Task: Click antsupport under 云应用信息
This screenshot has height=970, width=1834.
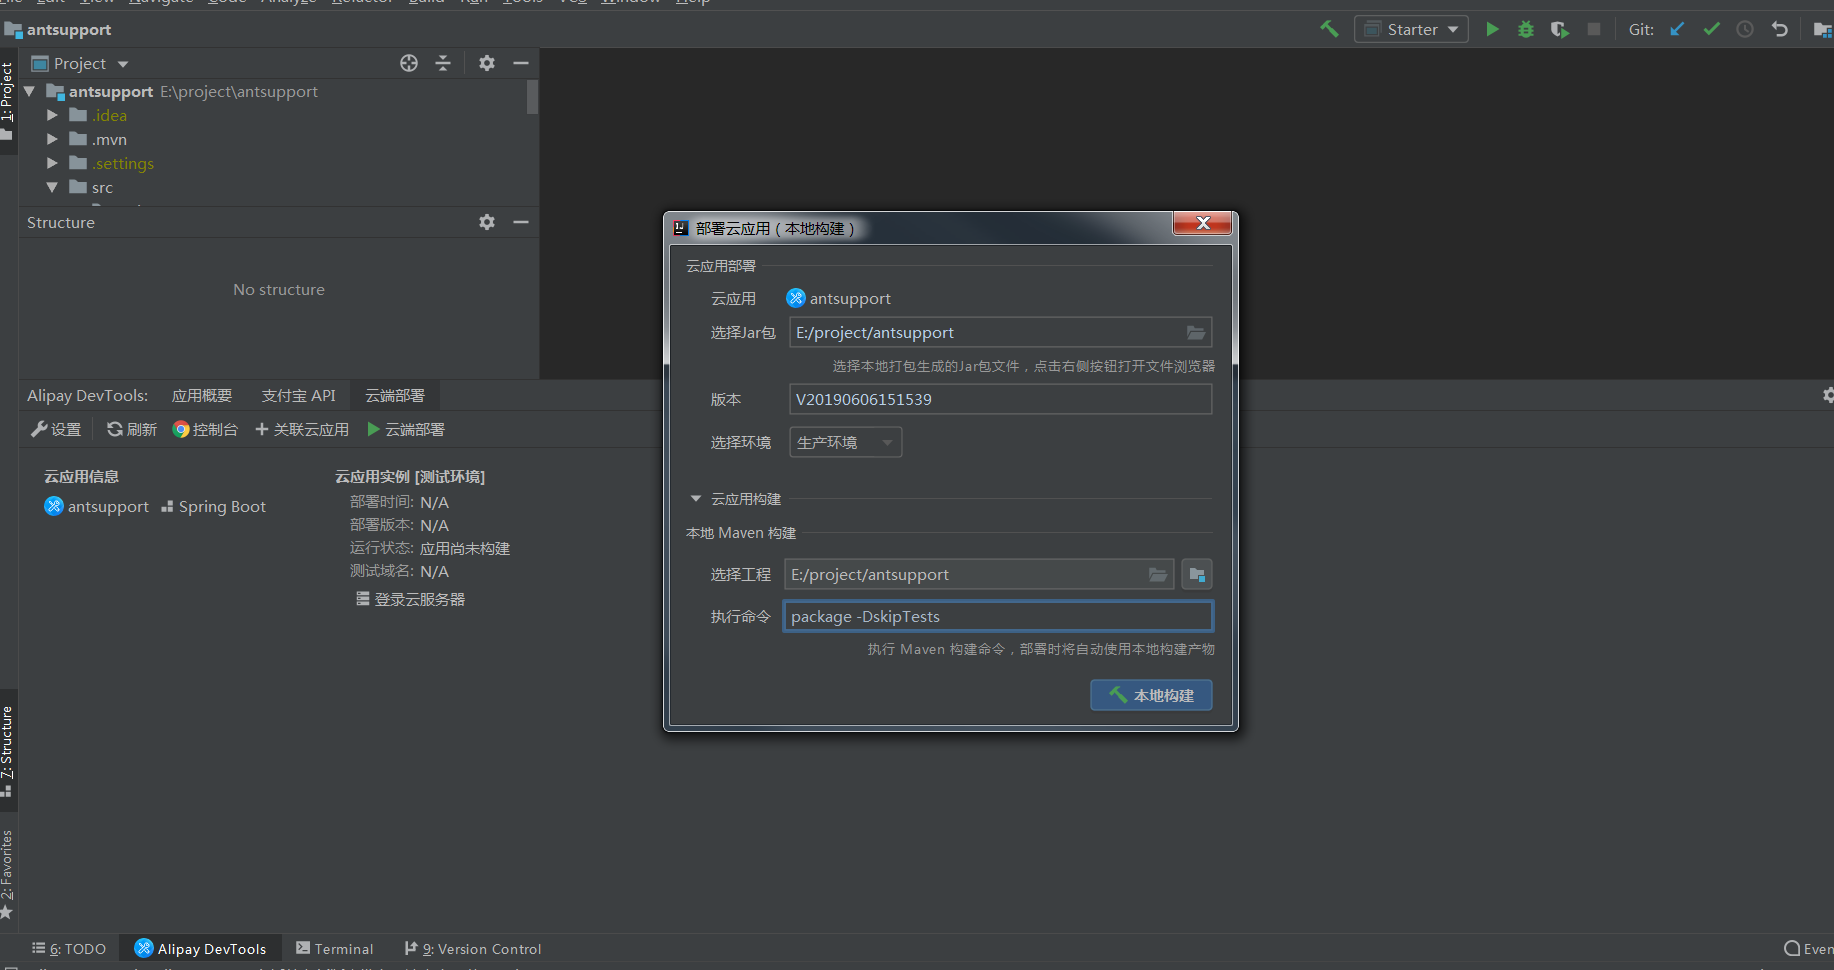Action: click(x=97, y=507)
